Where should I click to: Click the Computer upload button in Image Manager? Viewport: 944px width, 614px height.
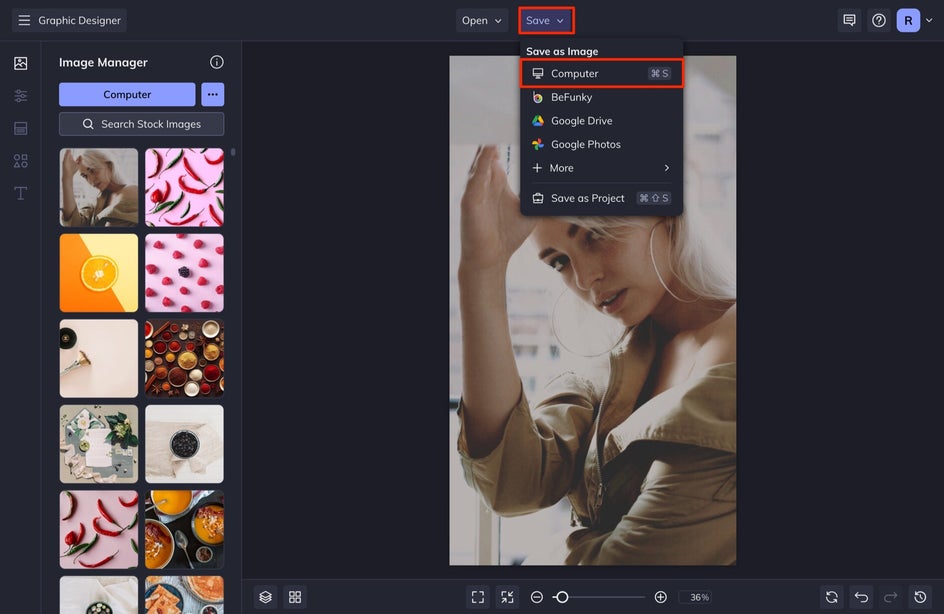pos(127,95)
